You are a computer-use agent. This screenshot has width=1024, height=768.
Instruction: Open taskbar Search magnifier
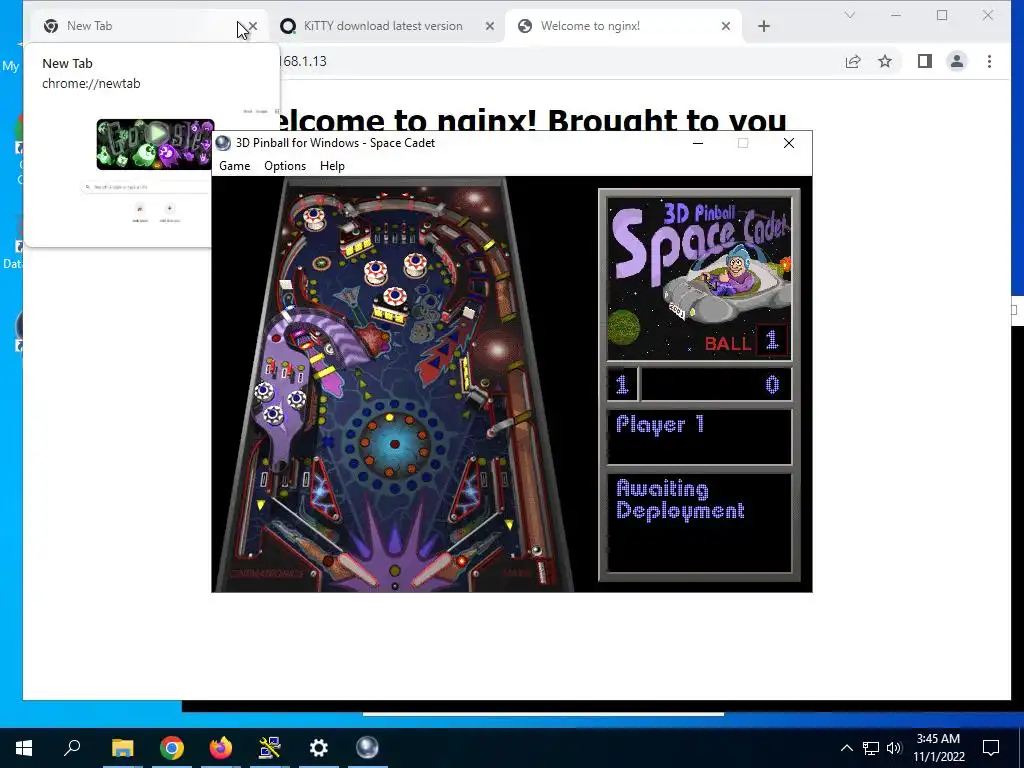point(72,748)
